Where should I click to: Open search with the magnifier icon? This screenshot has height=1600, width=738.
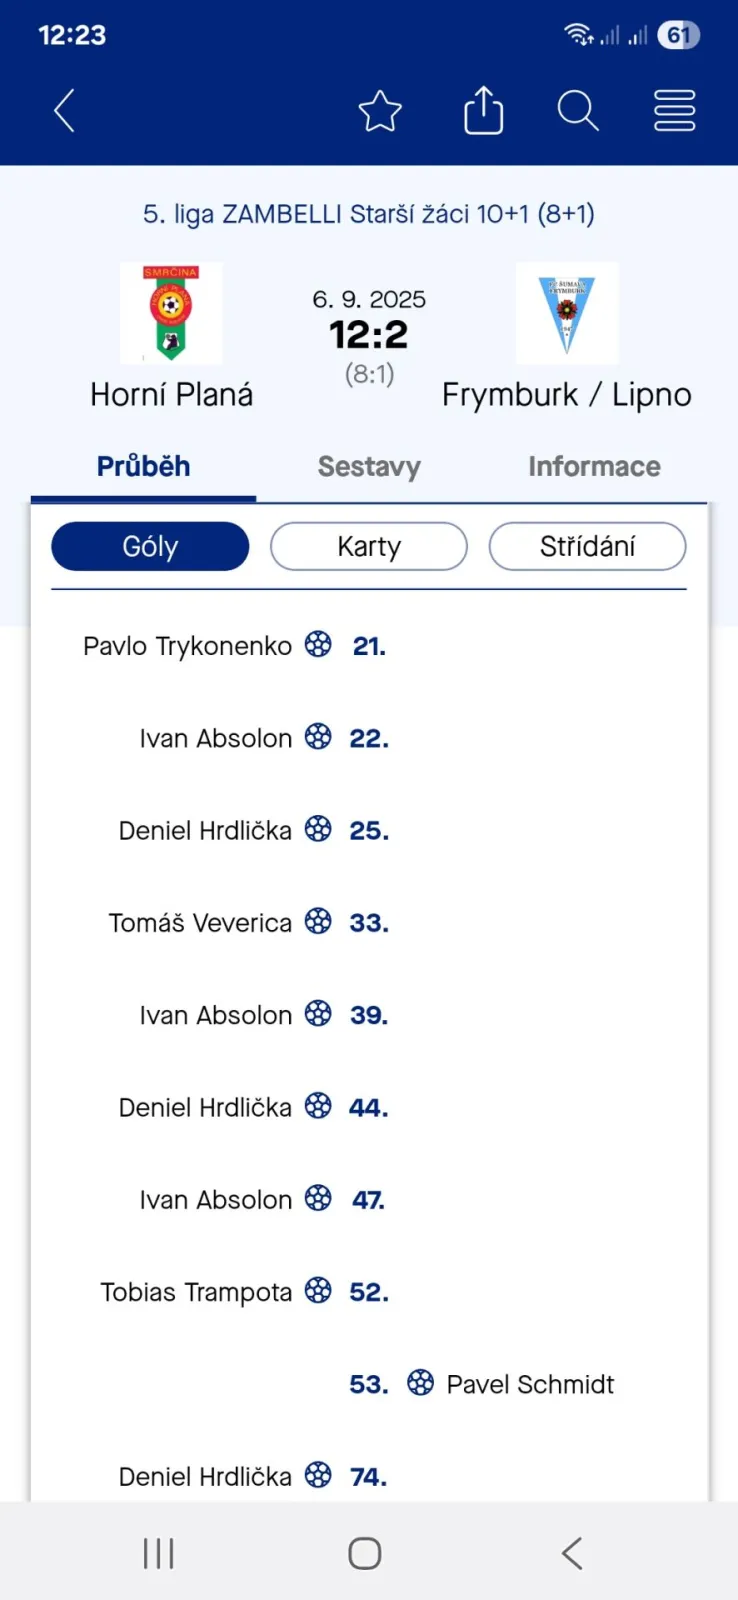coord(578,111)
